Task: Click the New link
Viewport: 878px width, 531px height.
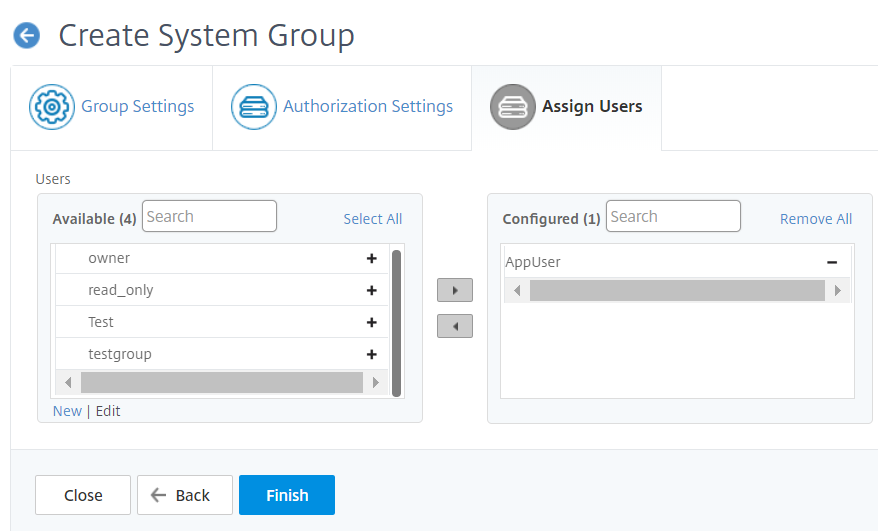Action: pos(67,411)
